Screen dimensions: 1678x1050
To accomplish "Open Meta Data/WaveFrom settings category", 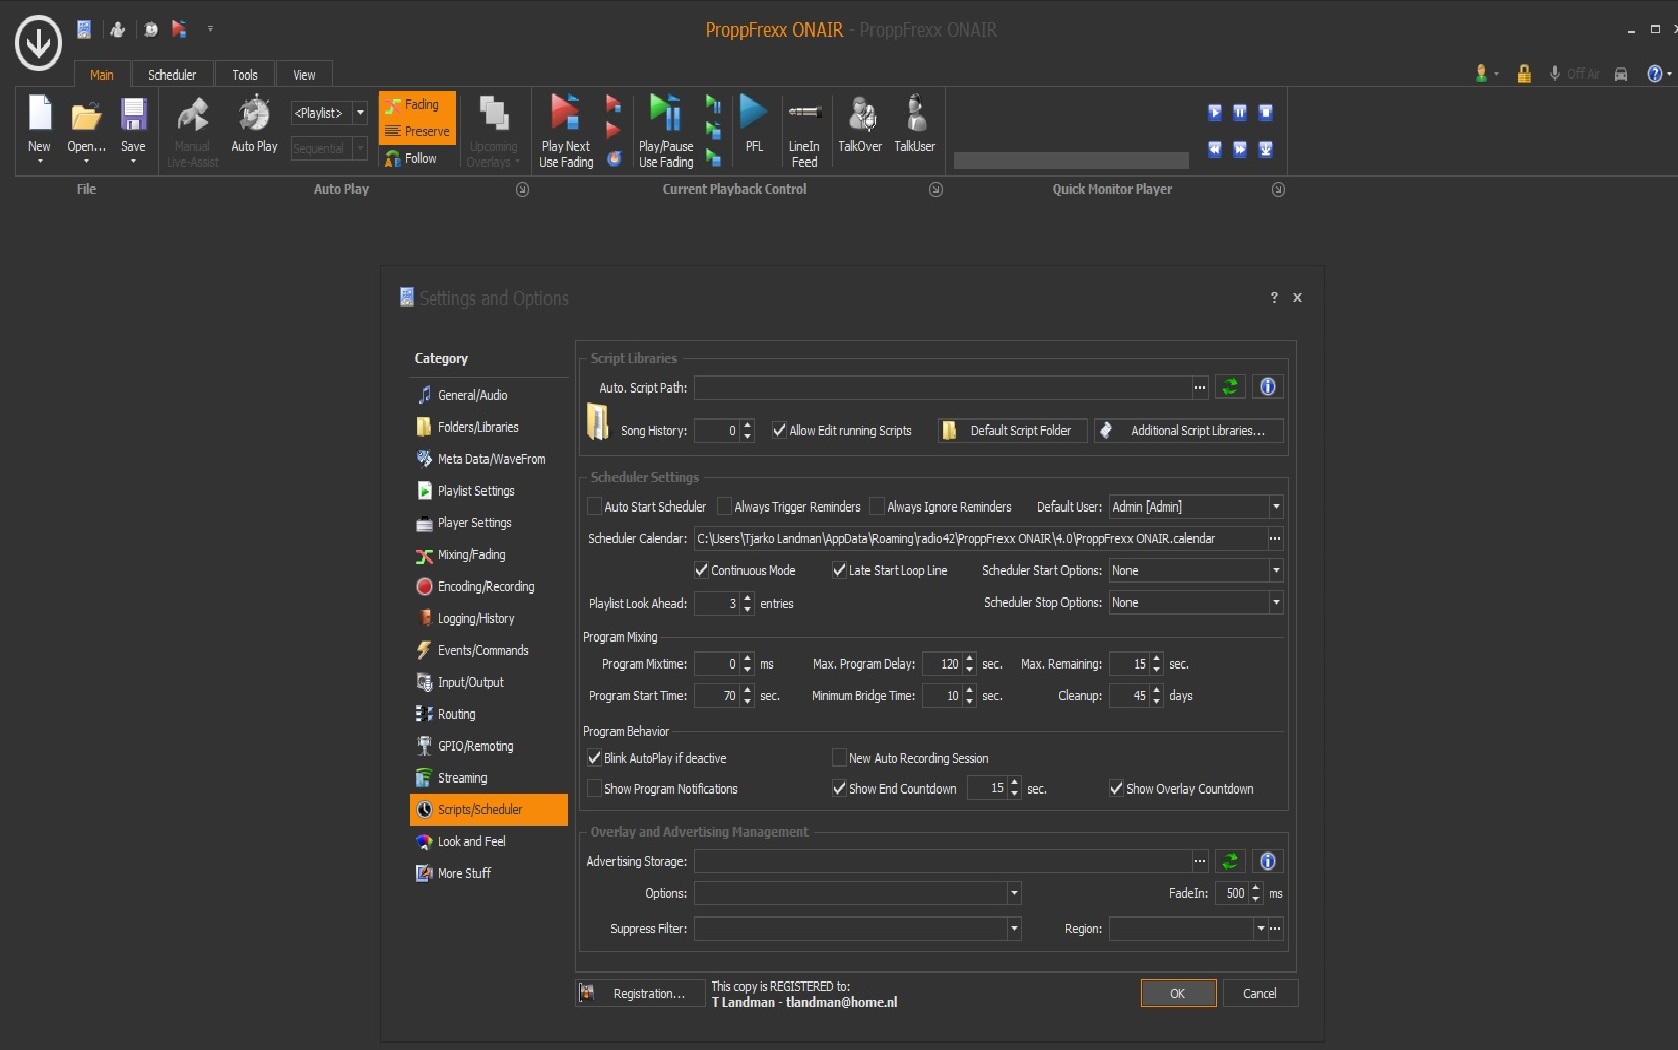I will tap(489, 459).
